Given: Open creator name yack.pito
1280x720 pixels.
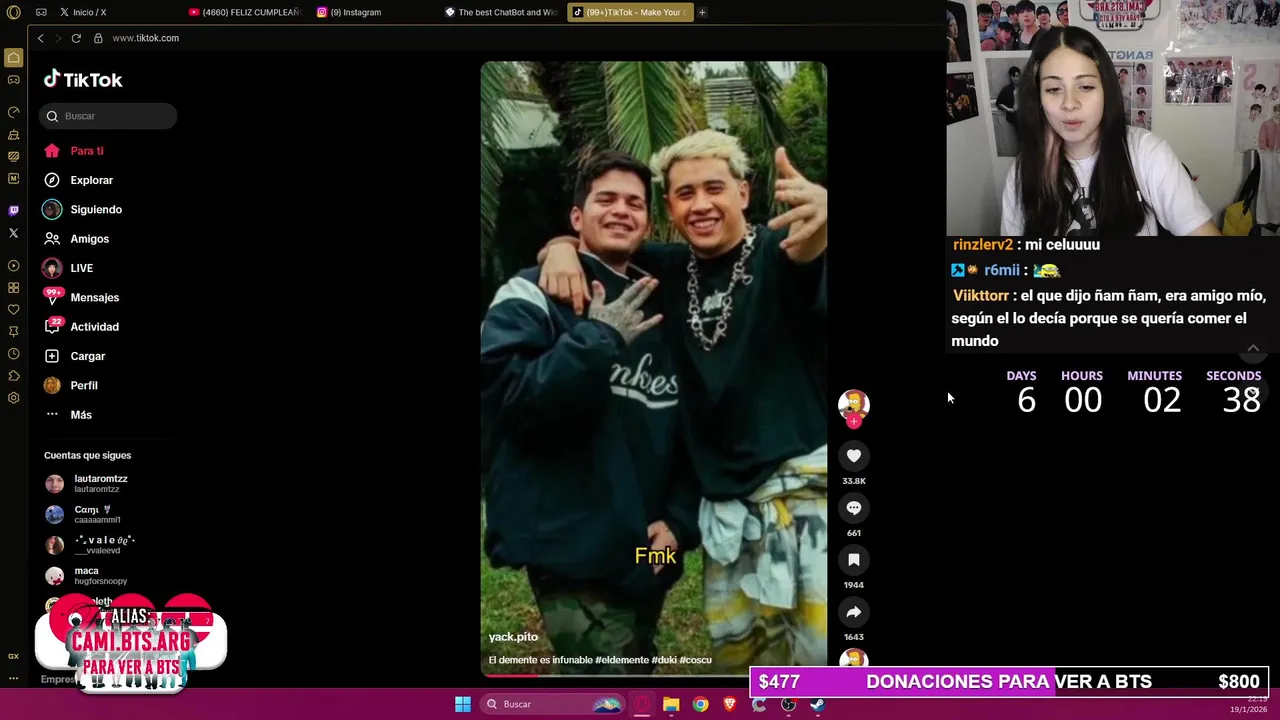Looking at the screenshot, I should pos(513,637).
